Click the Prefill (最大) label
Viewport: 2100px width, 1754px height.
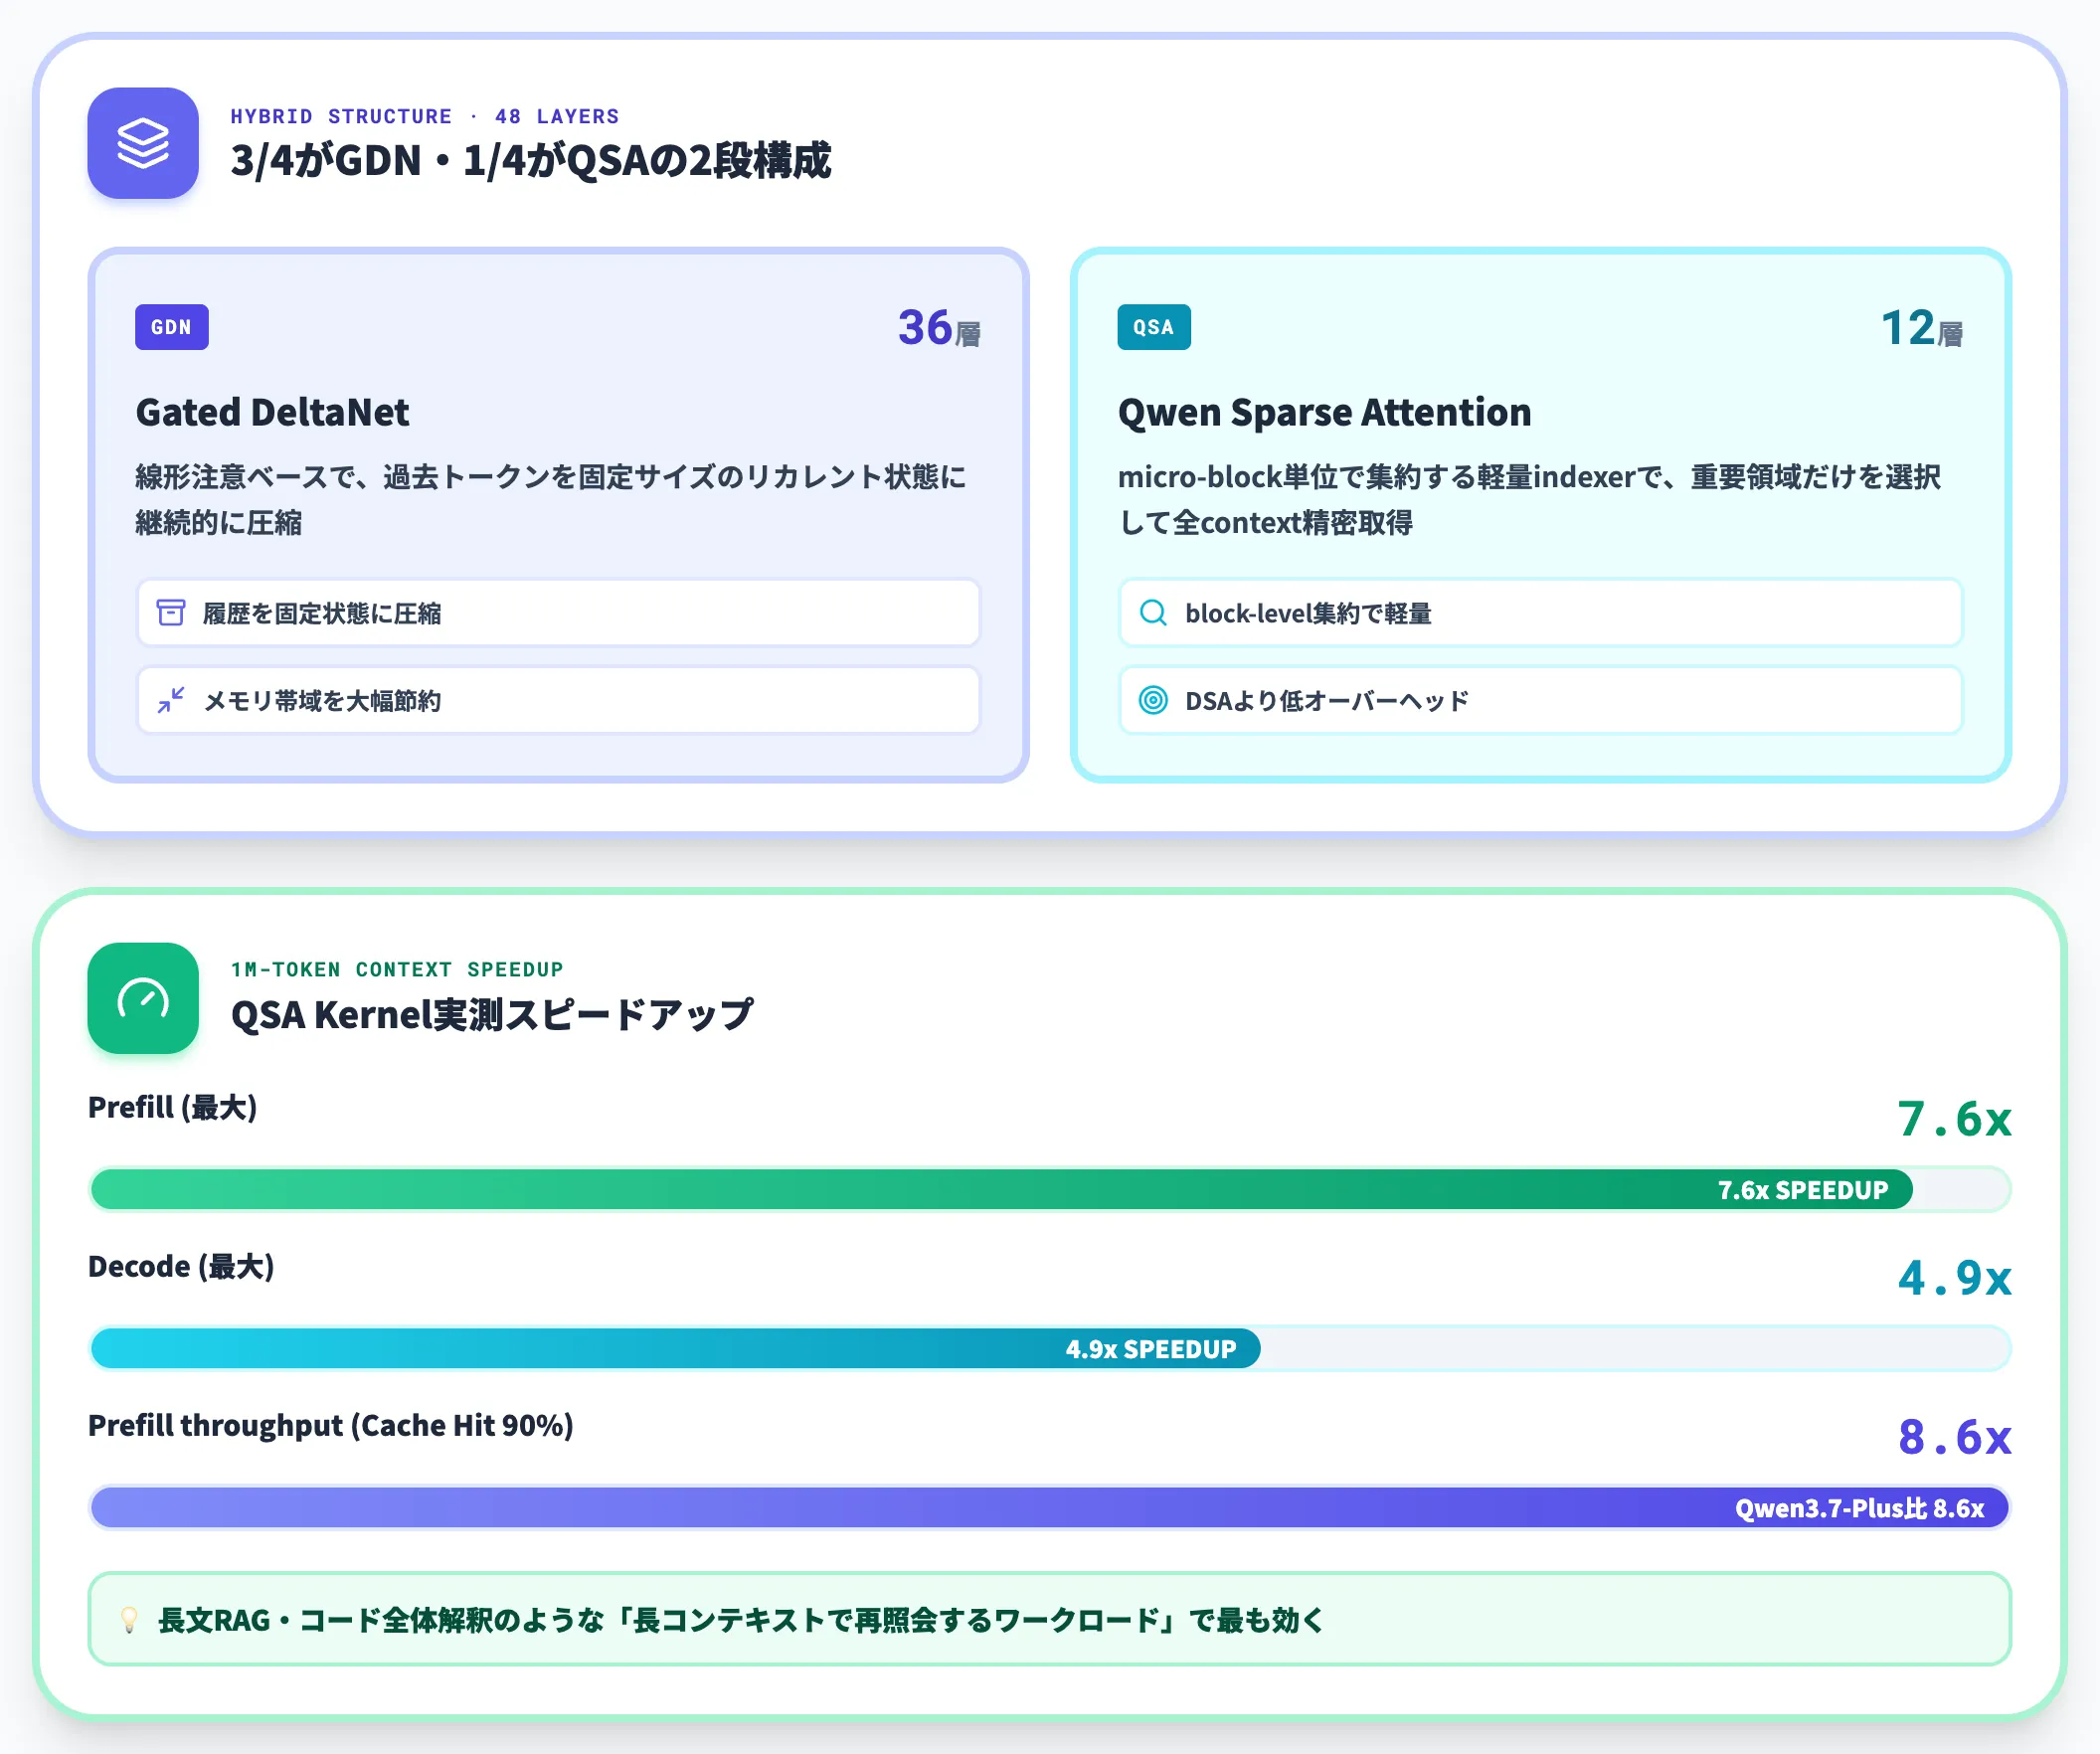click(x=173, y=1107)
